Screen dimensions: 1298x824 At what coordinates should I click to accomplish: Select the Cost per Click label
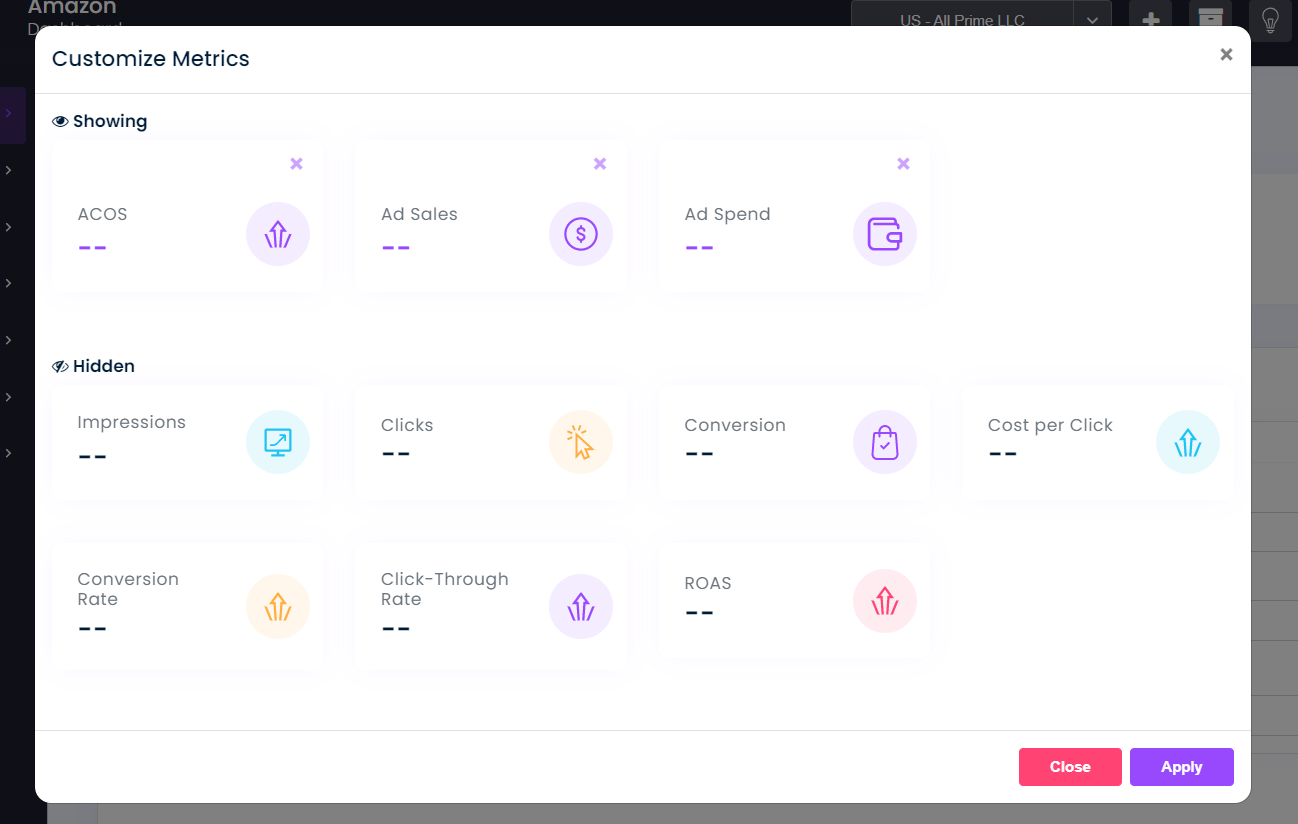tap(1050, 425)
